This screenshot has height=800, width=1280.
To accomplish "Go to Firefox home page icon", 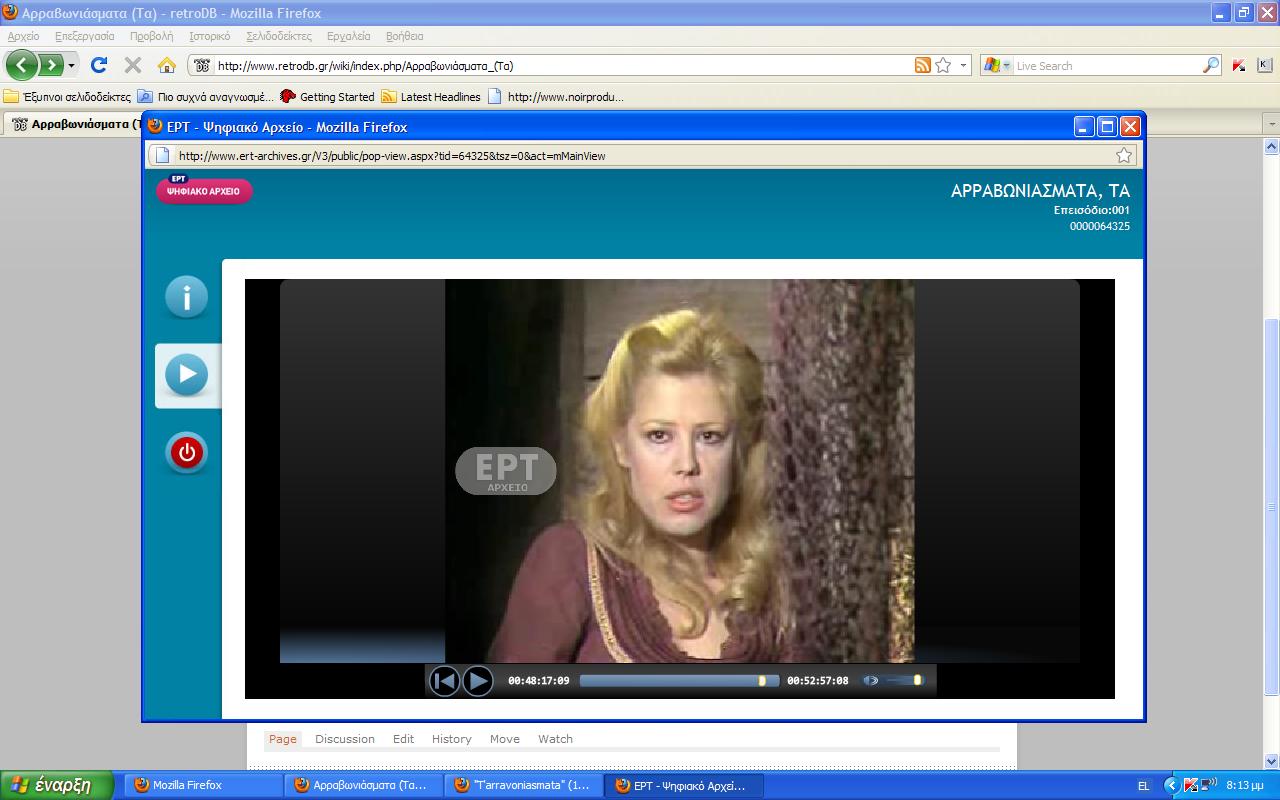I will point(167,65).
